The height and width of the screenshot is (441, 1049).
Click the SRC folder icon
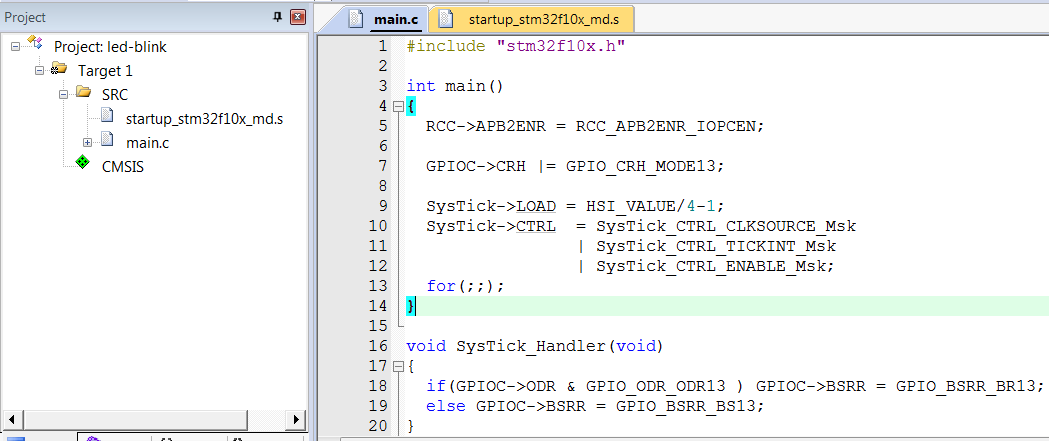(83, 94)
